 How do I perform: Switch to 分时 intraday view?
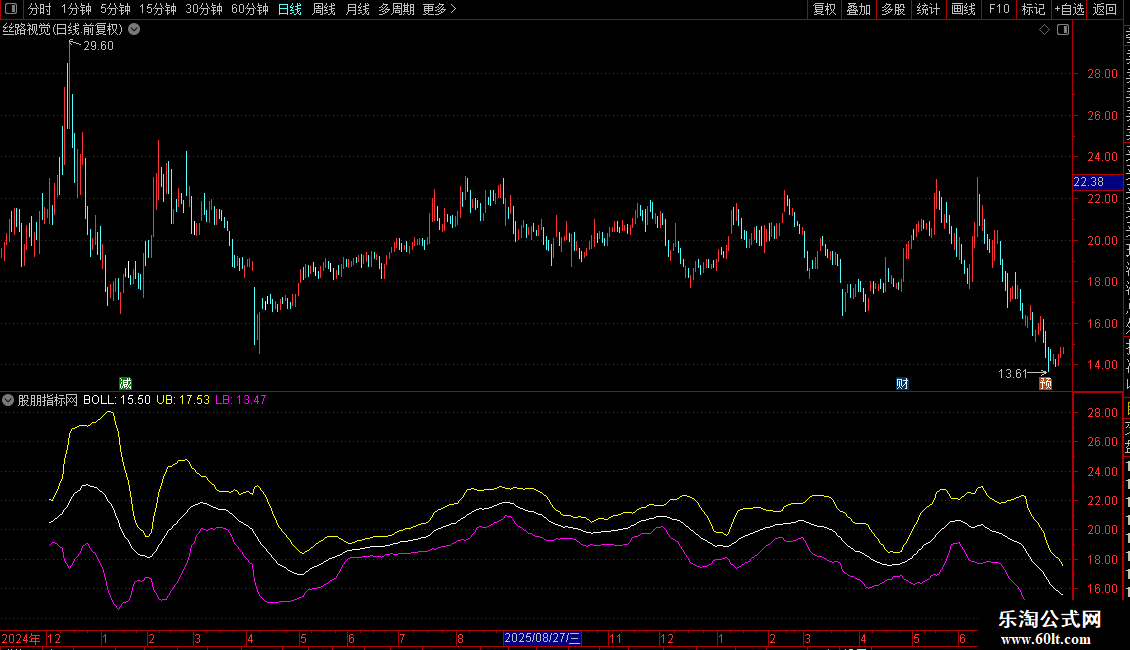[40, 9]
